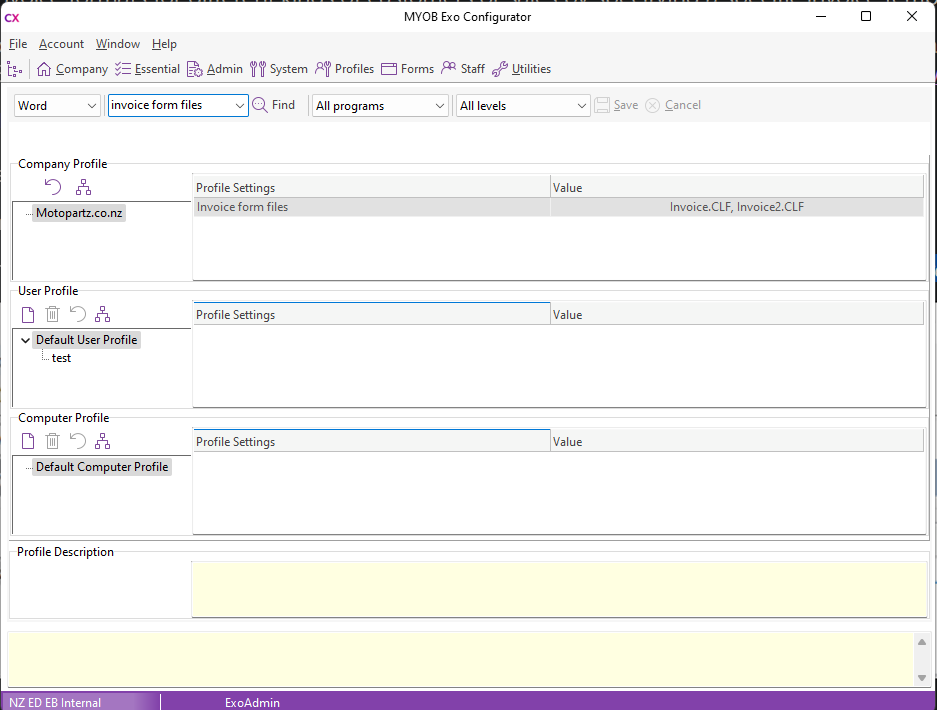Click the delete User Profile trash icon
Viewport: 937px width, 710px height.
[53, 314]
